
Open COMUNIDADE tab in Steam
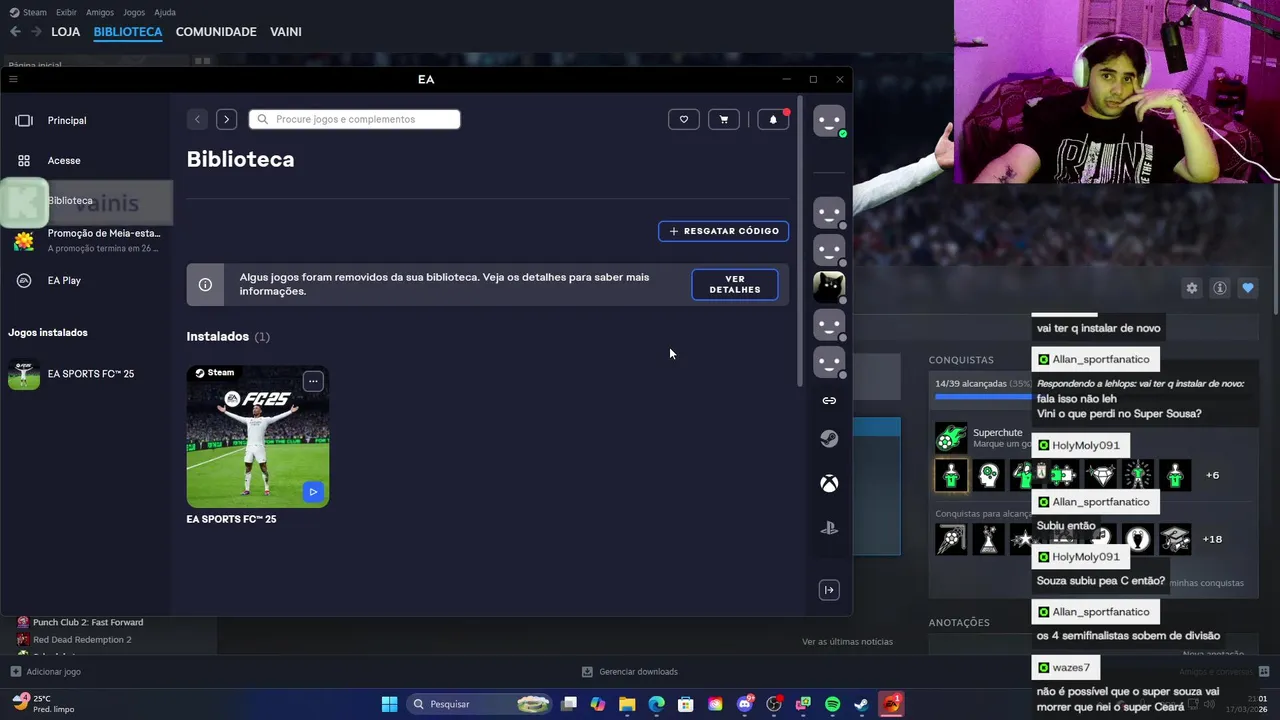coord(216,32)
